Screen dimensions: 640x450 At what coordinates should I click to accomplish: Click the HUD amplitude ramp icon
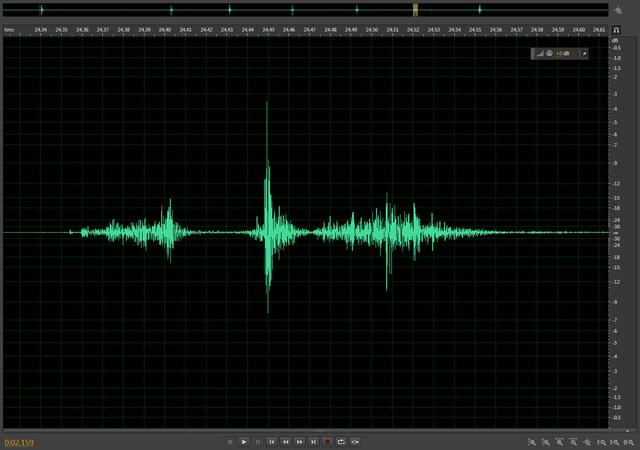coord(540,53)
